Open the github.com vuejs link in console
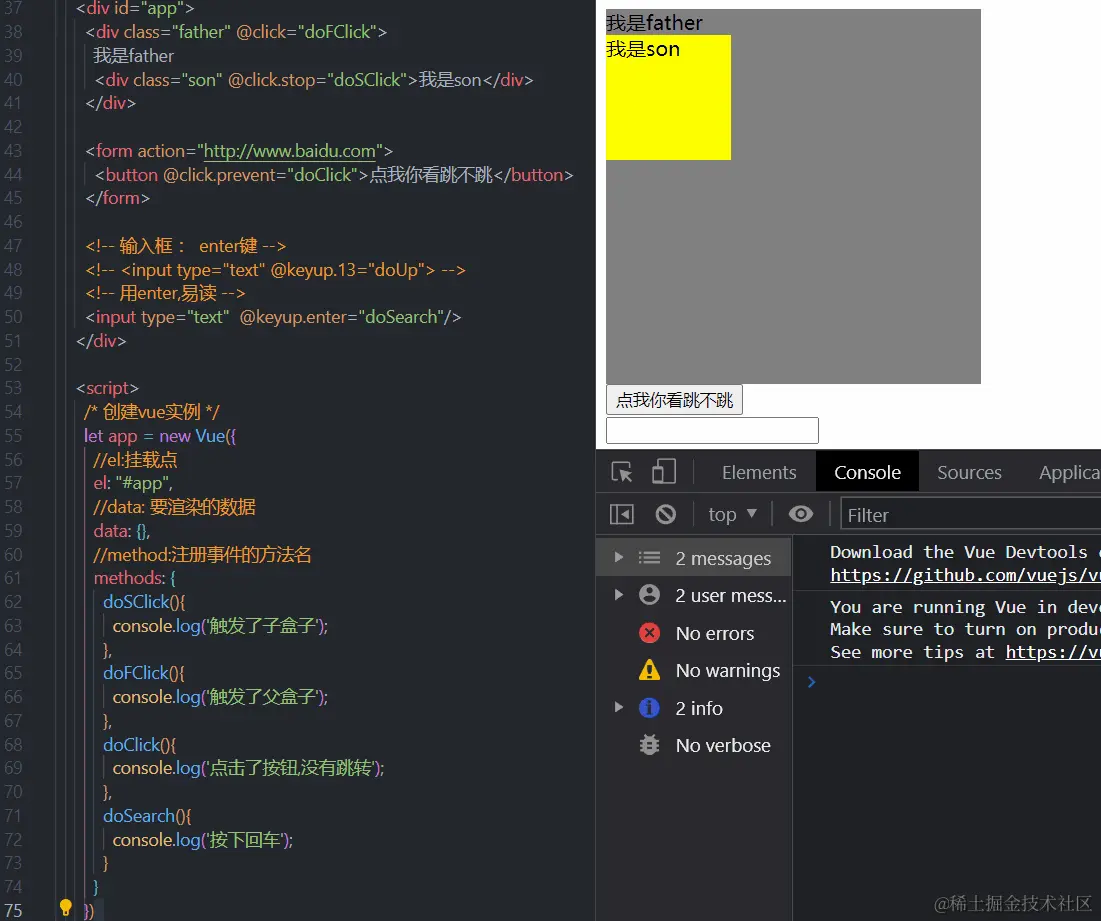Viewport: 1101px width, 921px height. tap(965, 576)
